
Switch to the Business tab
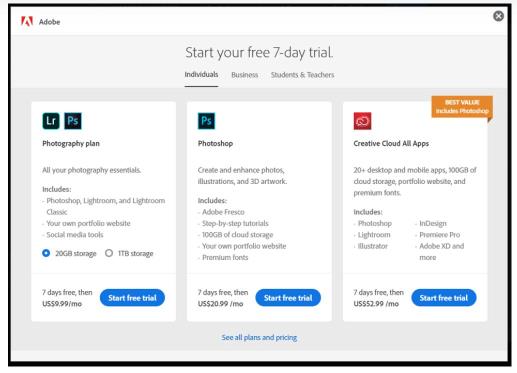click(245, 75)
